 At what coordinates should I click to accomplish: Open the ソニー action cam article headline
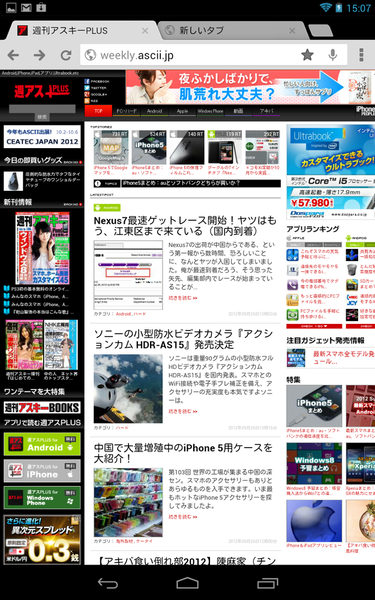click(184, 339)
